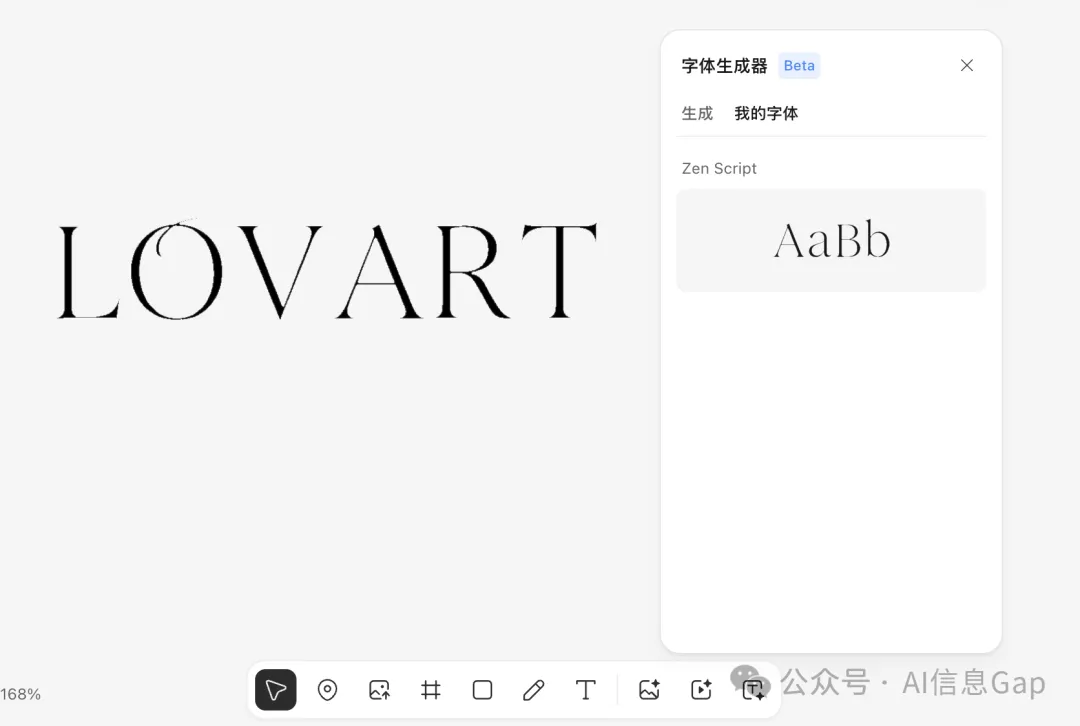
Task: Switch to the 生成 tab
Action: (x=697, y=114)
